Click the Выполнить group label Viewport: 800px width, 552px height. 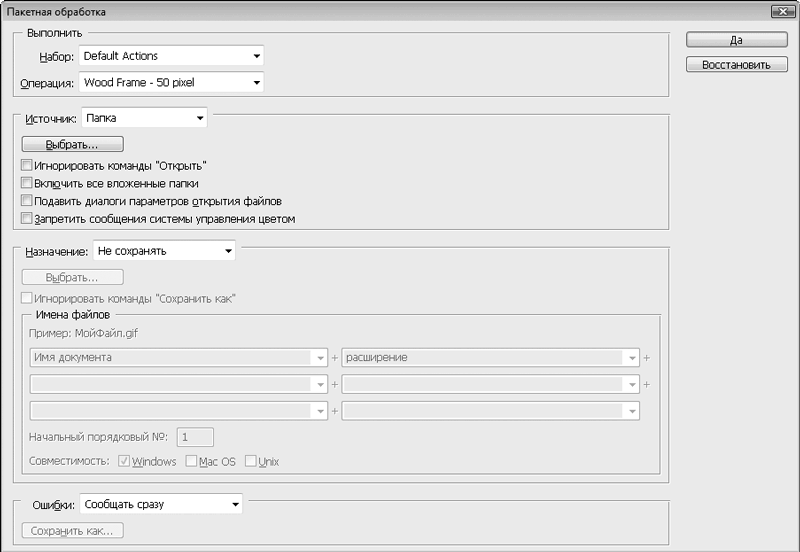[x=55, y=33]
